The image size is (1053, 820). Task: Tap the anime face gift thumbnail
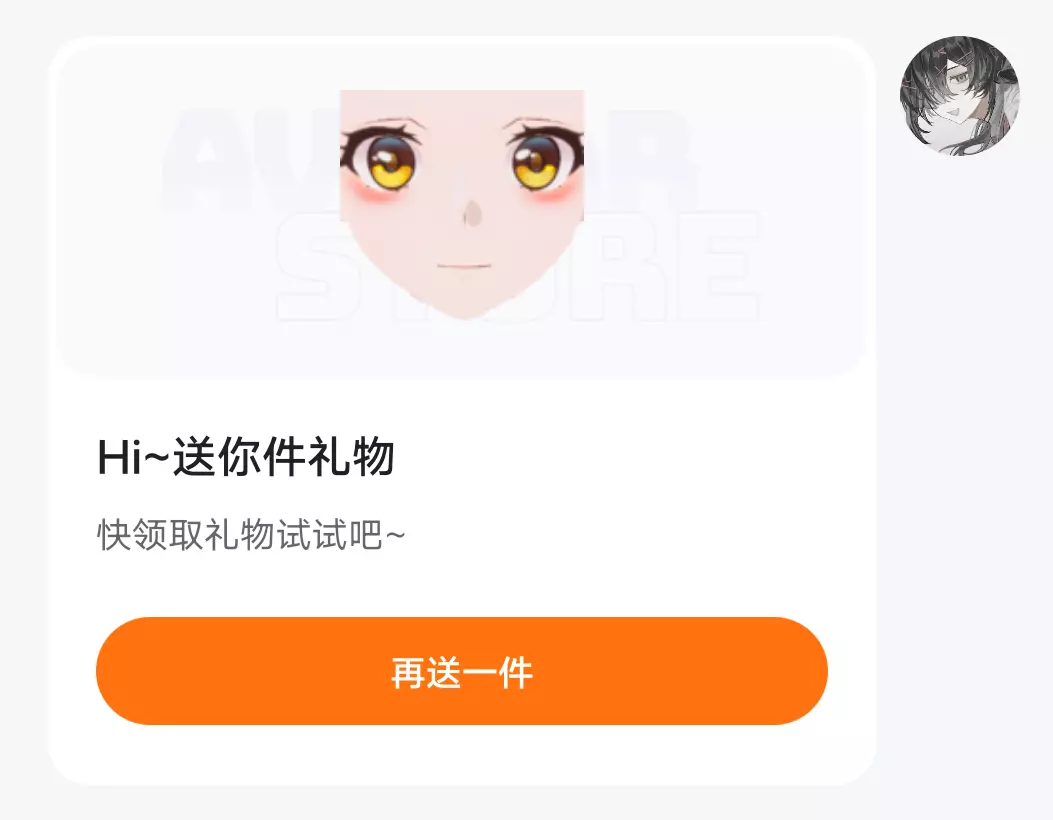click(x=462, y=205)
